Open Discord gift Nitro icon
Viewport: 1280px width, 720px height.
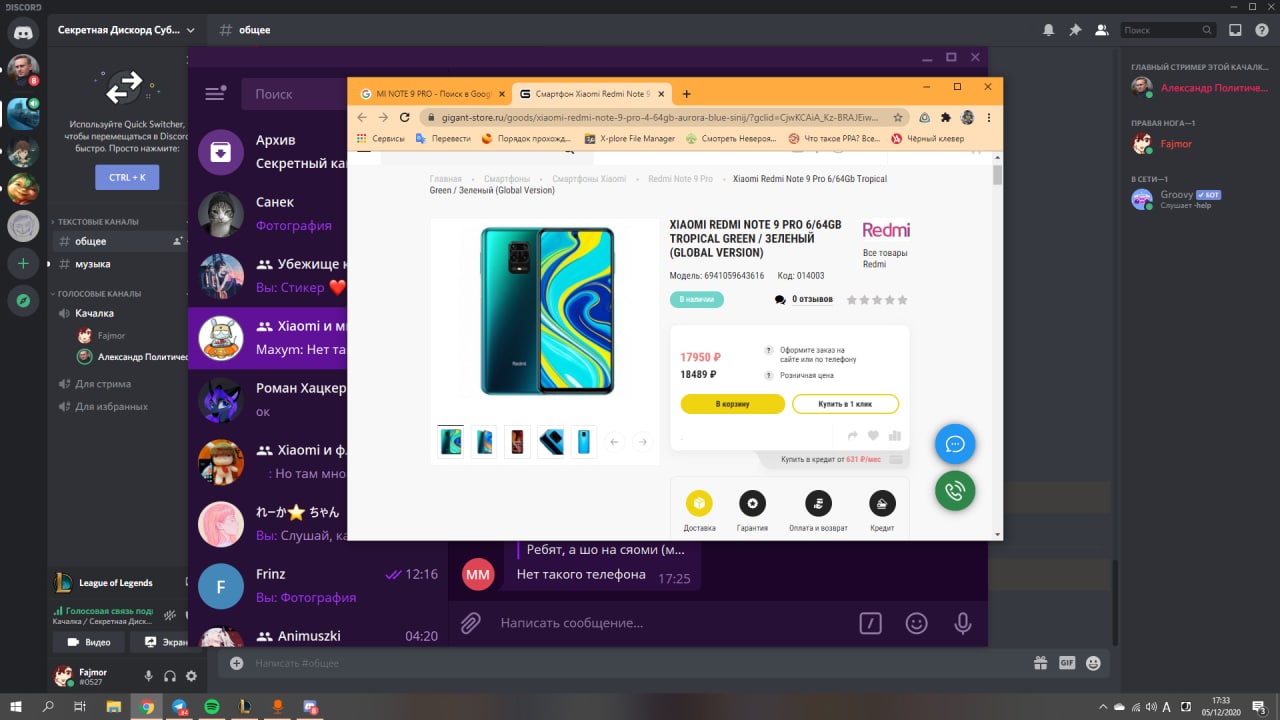(x=1041, y=663)
